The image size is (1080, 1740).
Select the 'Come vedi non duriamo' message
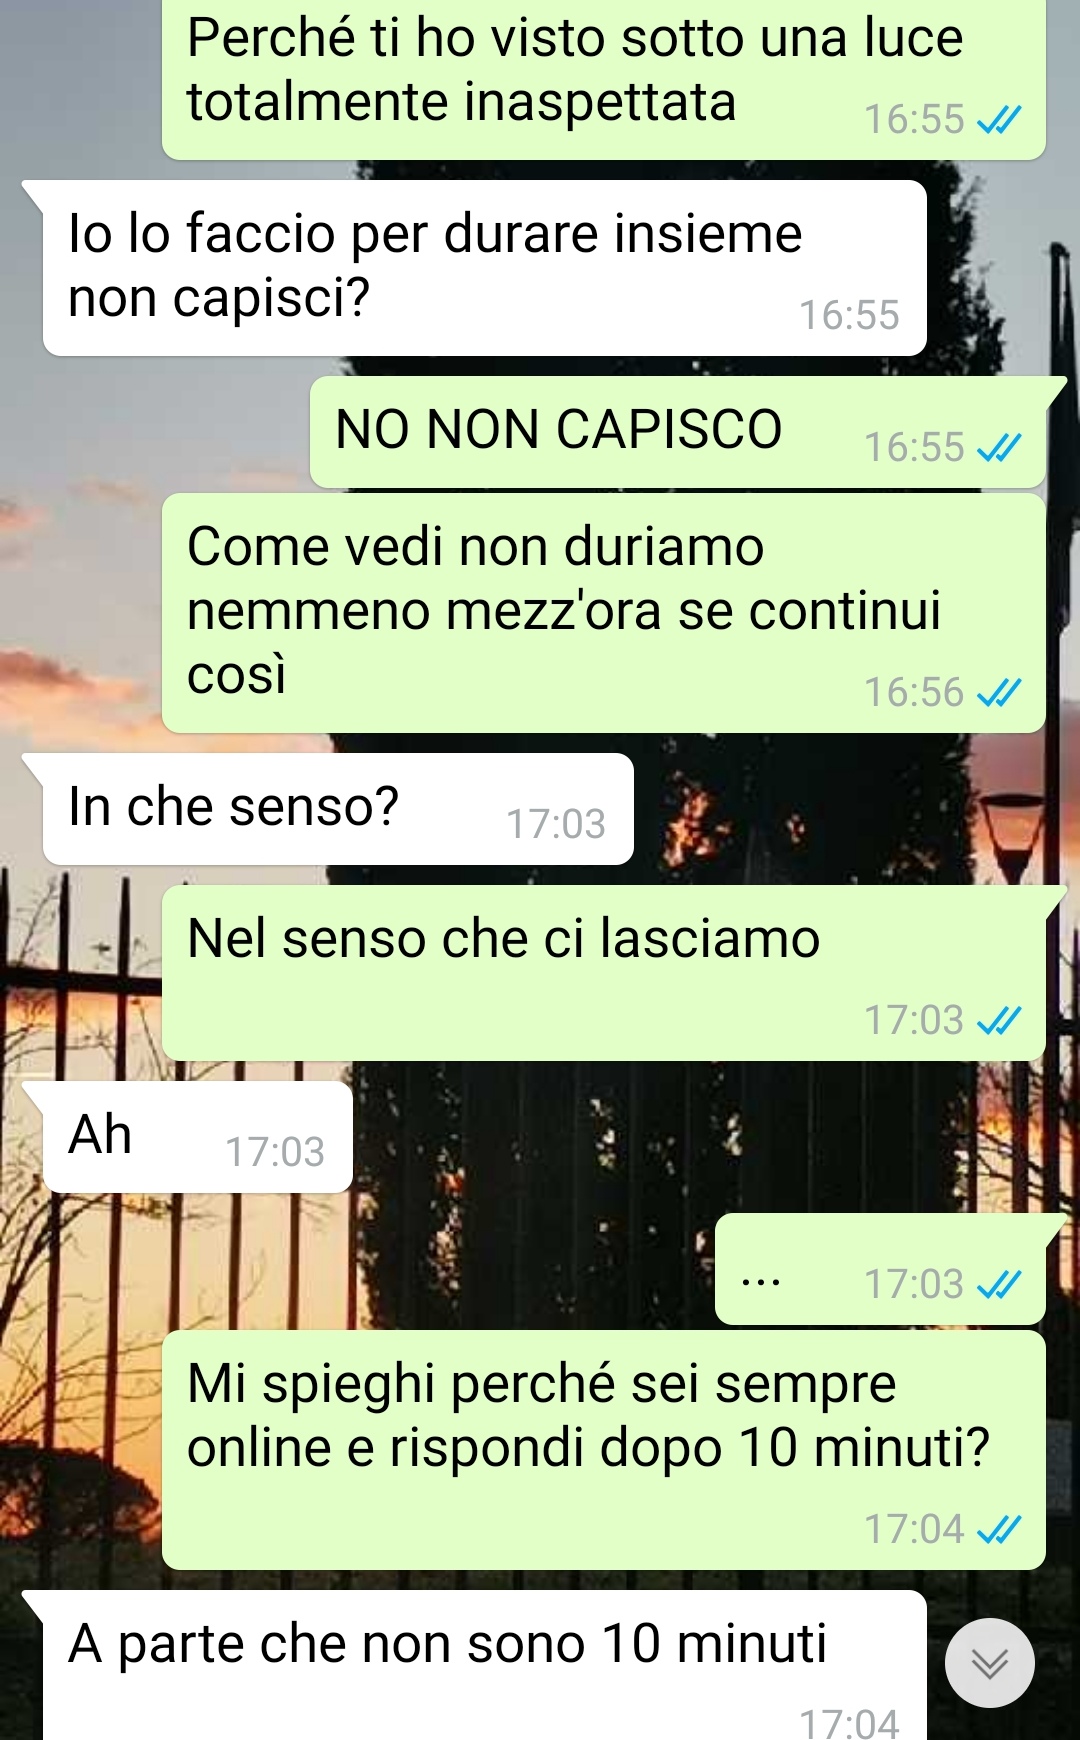pyautogui.click(x=604, y=613)
